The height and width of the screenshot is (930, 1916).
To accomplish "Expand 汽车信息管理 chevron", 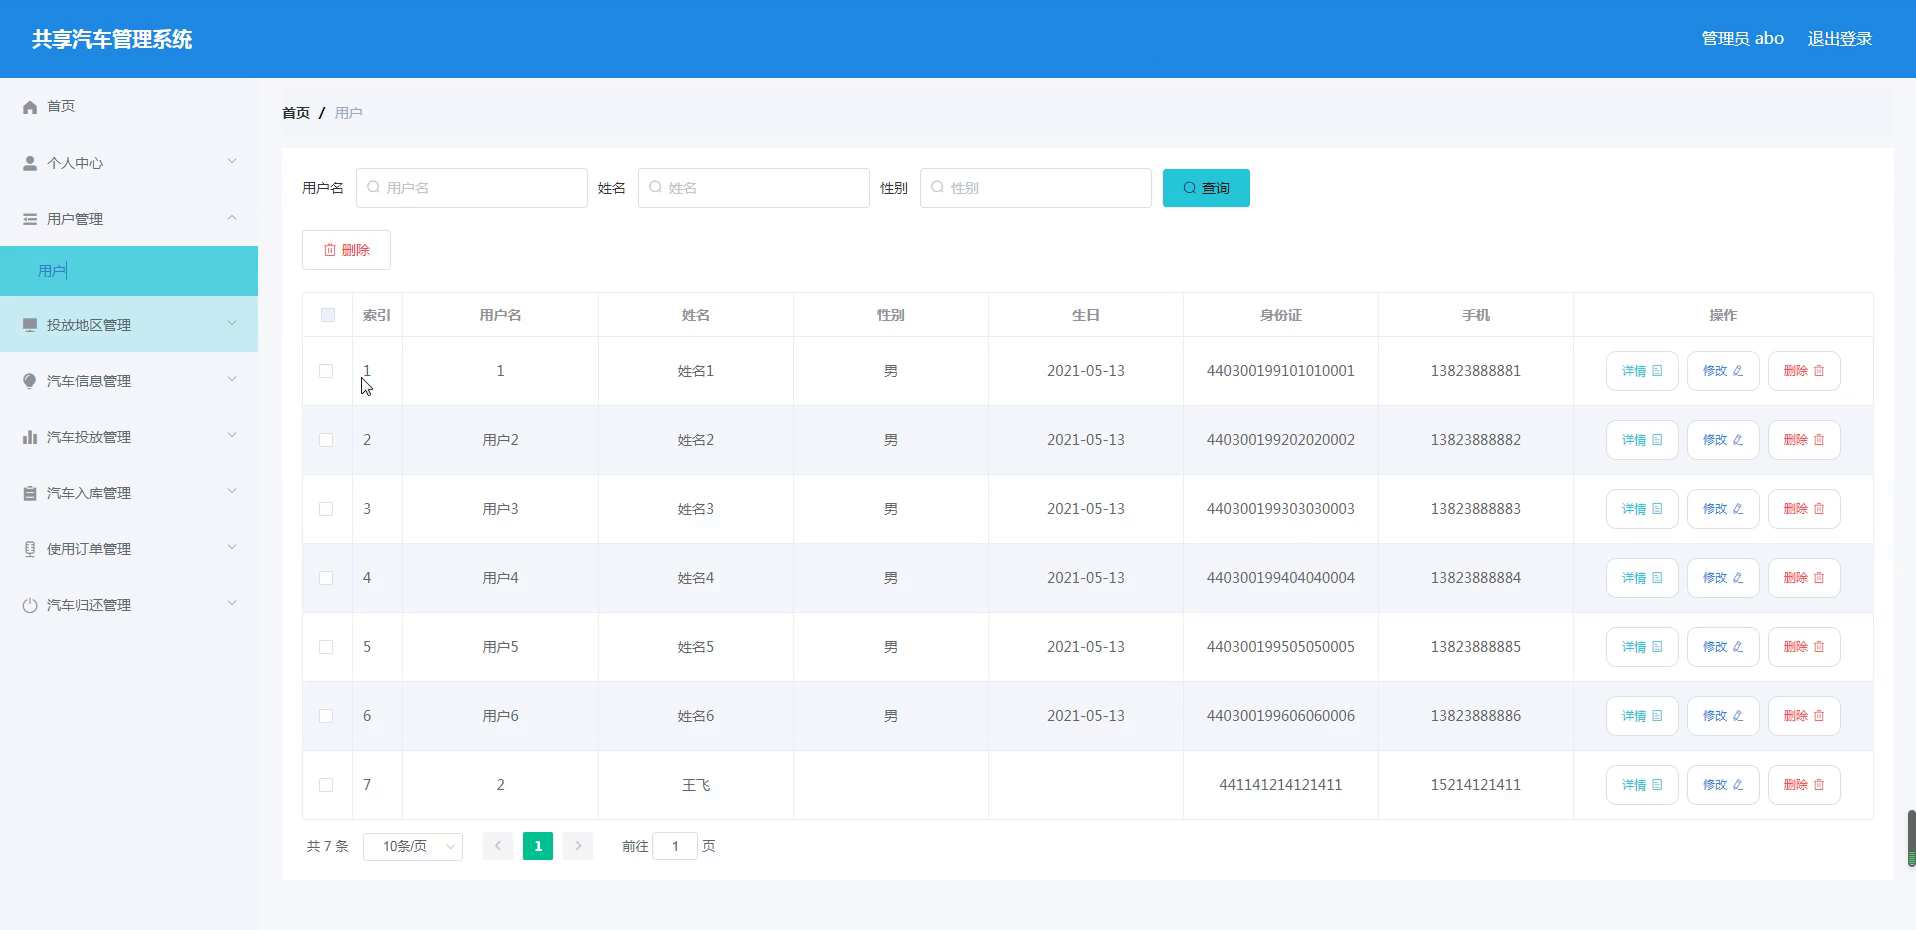I will pos(232,379).
